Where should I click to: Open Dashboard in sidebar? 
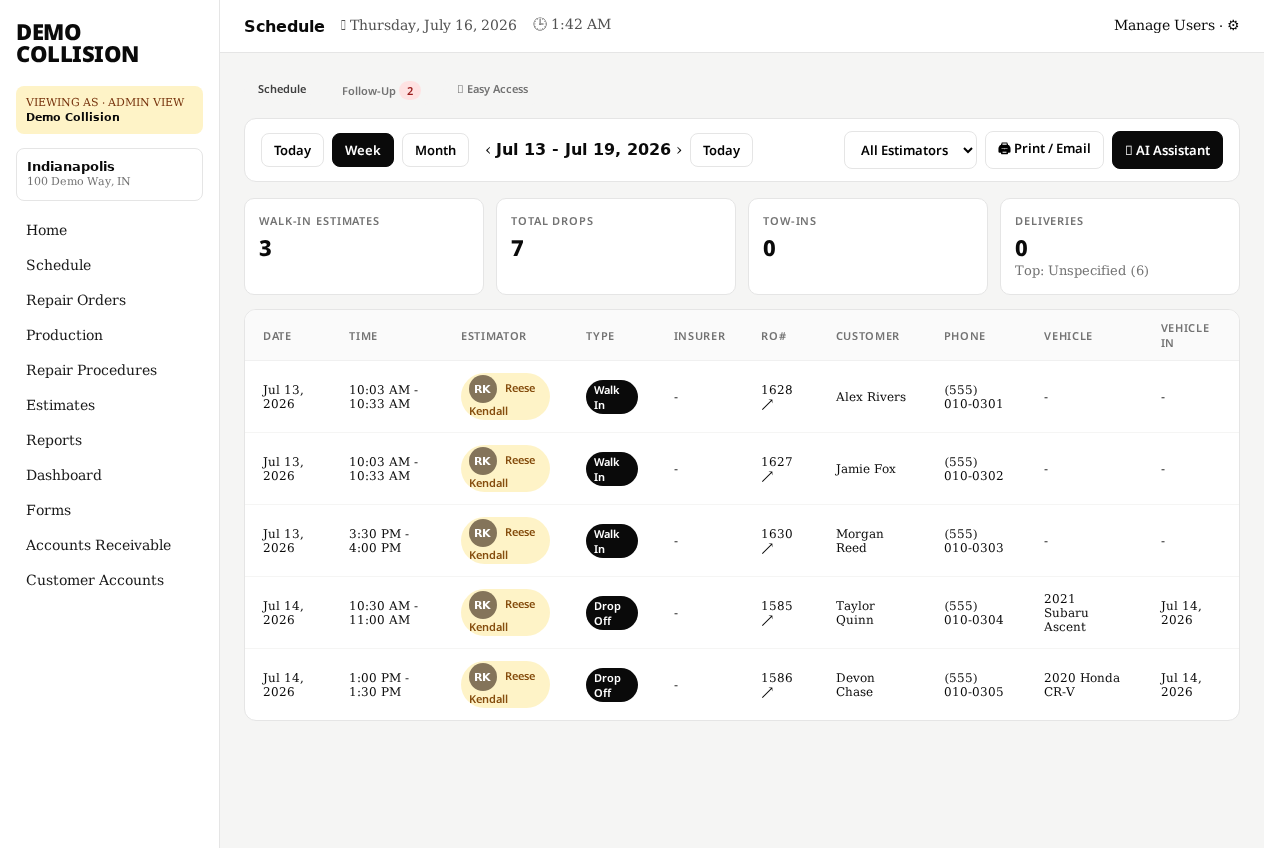click(109, 475)
